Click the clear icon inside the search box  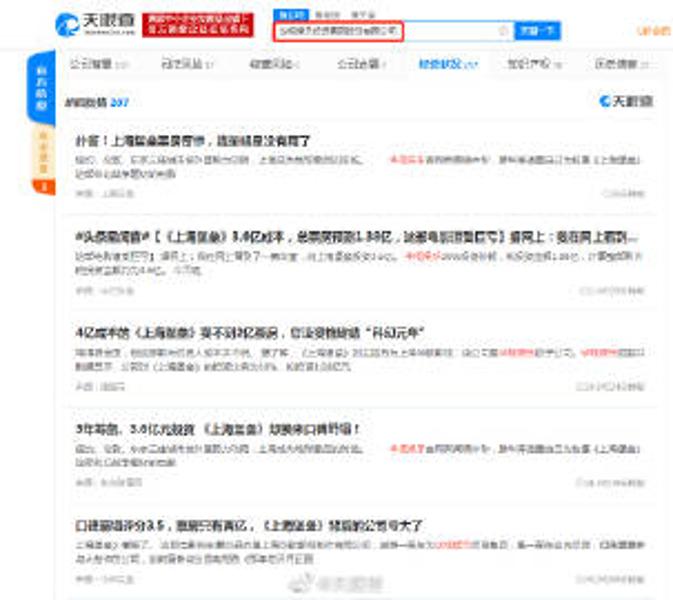[x=503, y=31]
